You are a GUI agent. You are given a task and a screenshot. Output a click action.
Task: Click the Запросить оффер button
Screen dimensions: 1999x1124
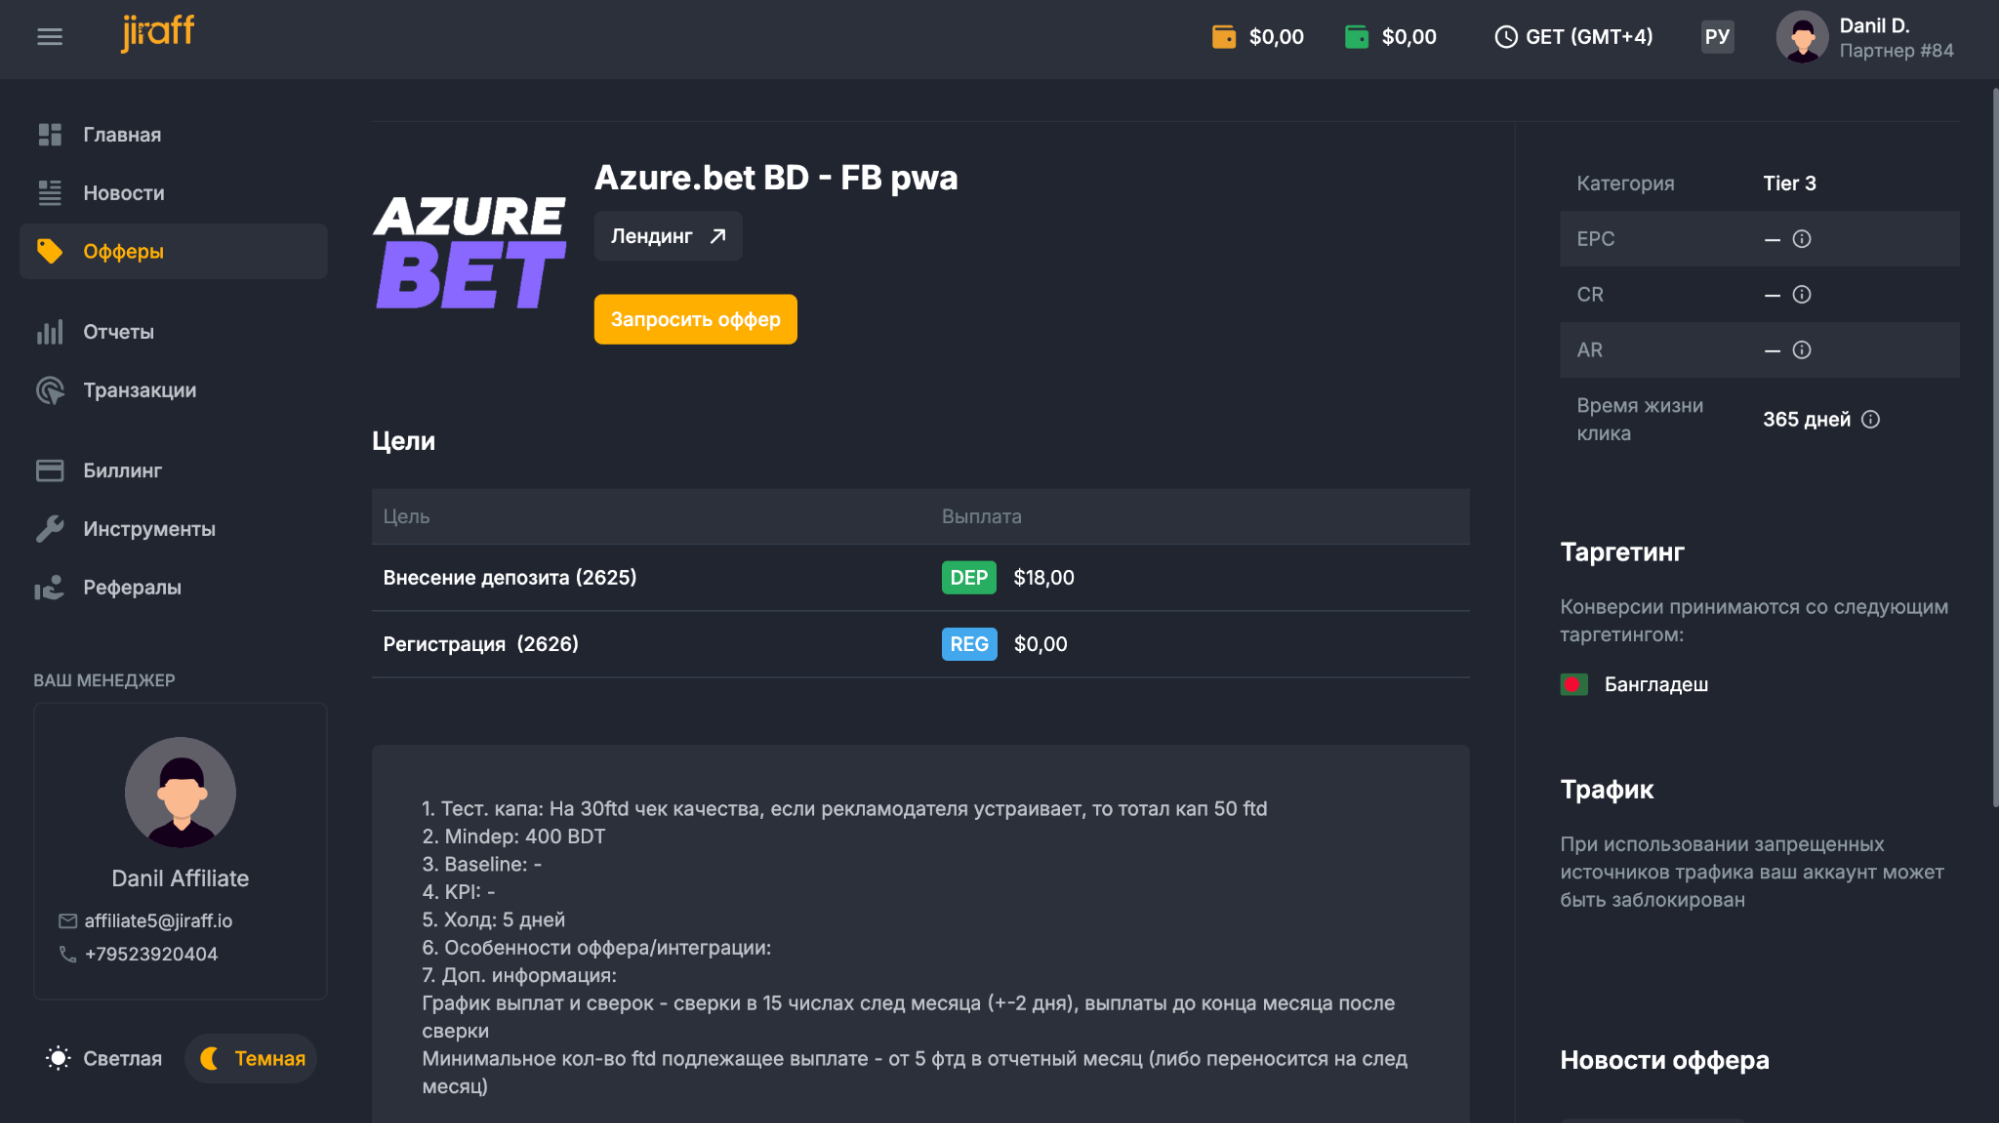695,319
